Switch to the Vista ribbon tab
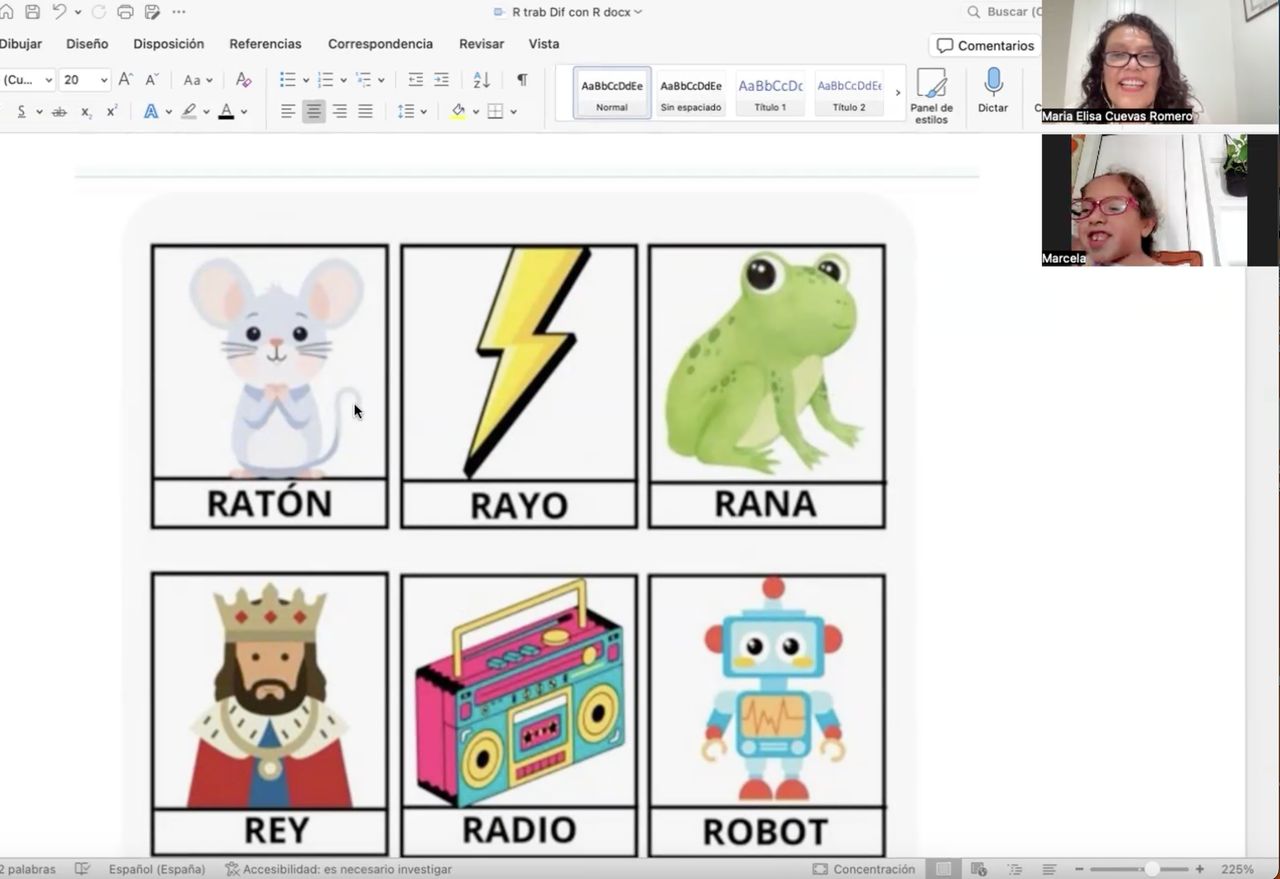The image size is (1280, 879). pyautogui.click(x=544, y=44)
